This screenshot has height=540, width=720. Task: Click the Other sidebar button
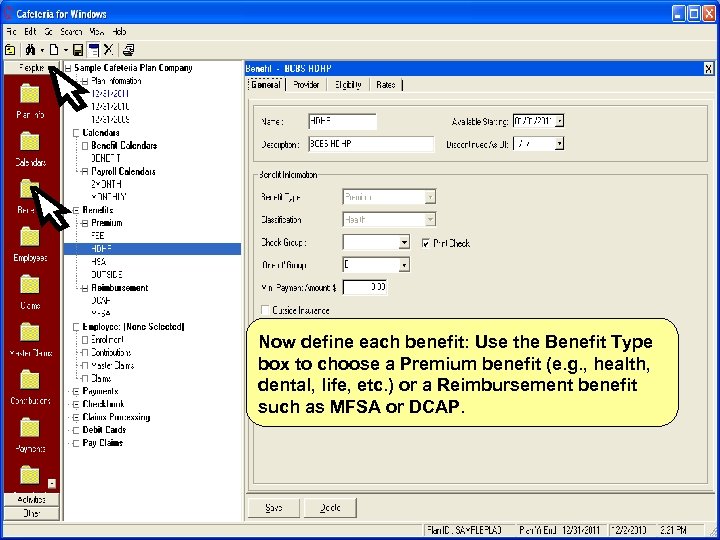(31, 513)
